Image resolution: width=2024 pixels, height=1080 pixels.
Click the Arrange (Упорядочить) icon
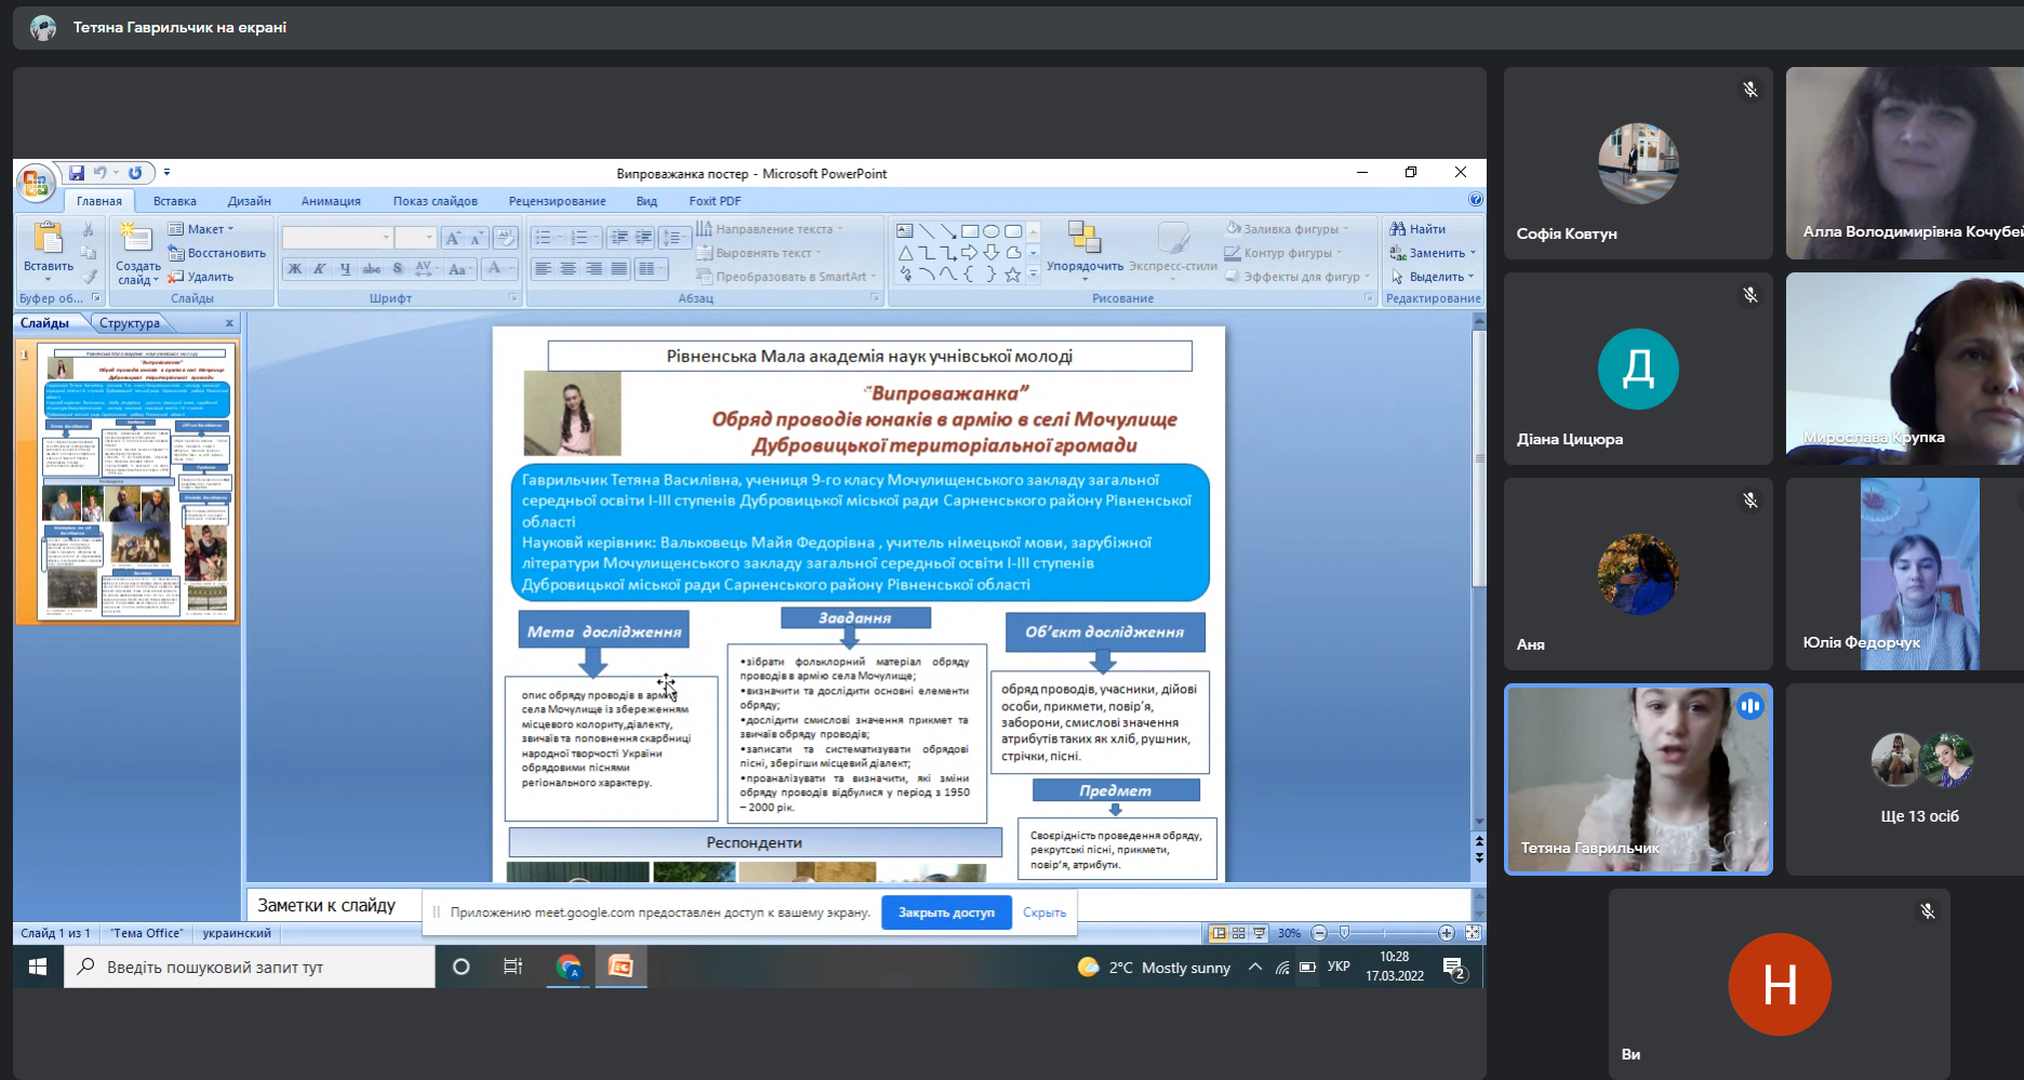point(1084,238)
